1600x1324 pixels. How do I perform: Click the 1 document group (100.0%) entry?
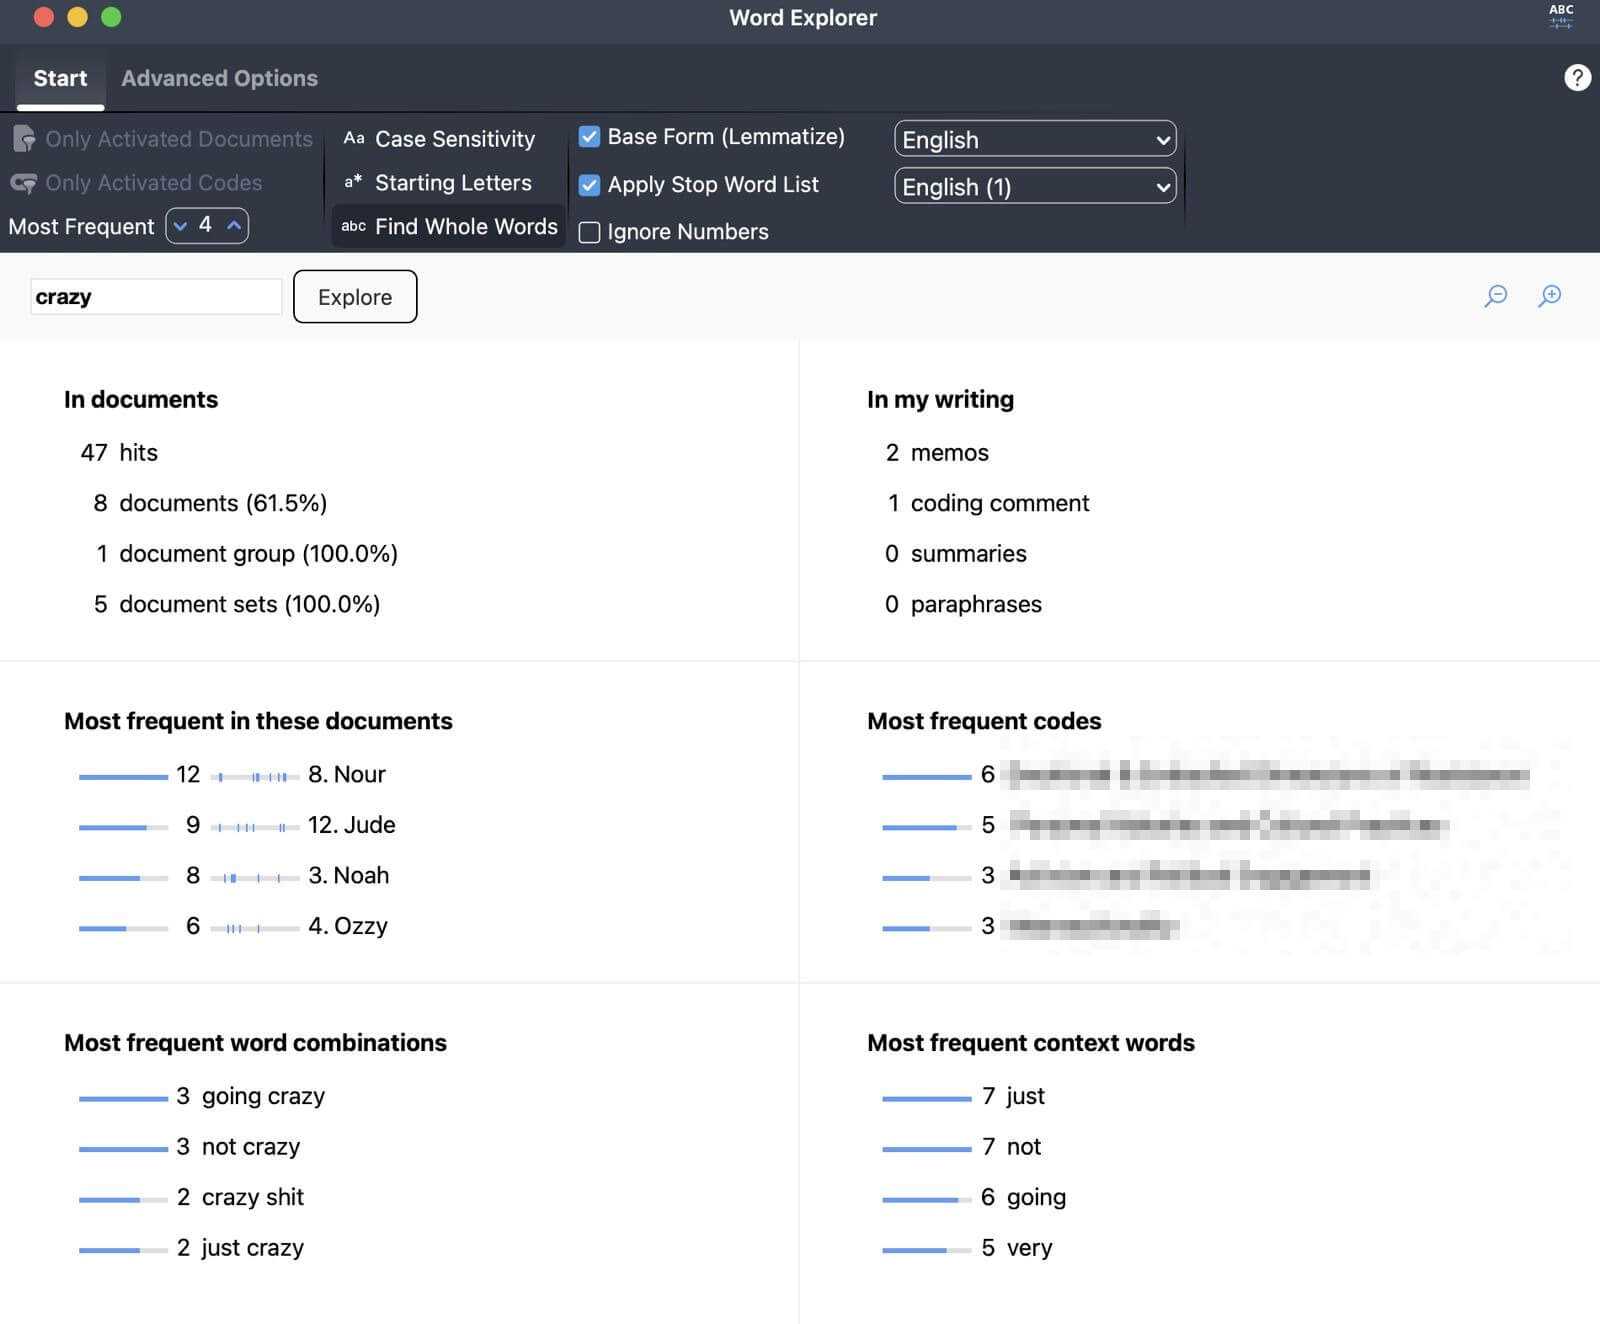(247, 554)
